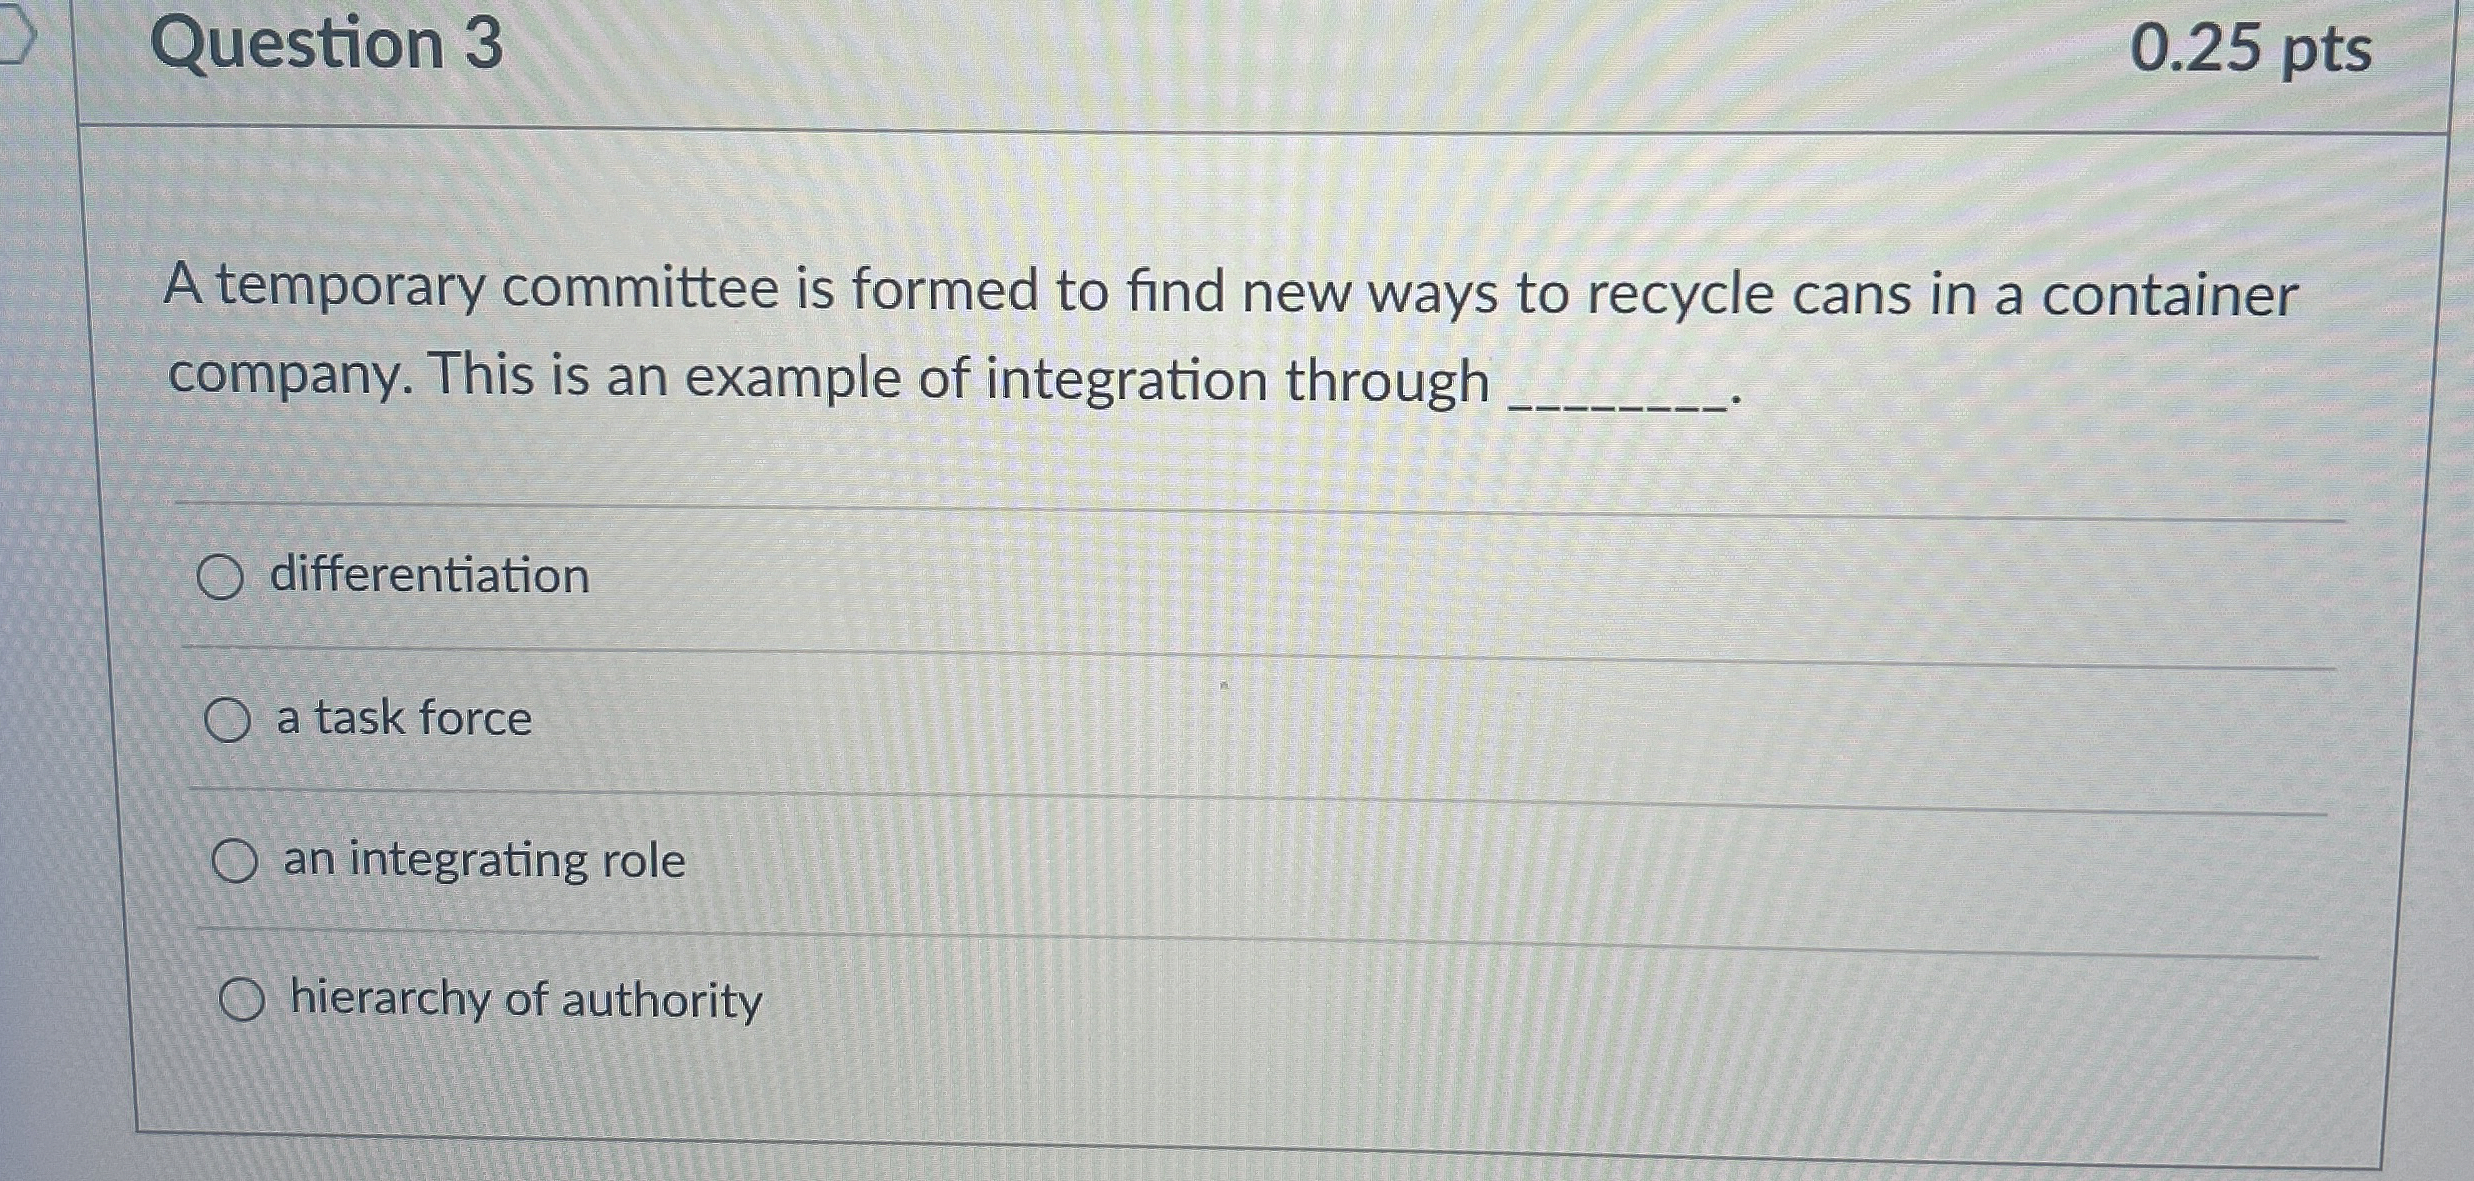2474x1181 pixels.
Task: Select the "an integrating role" radio button
Action: (x=238, y=860)
